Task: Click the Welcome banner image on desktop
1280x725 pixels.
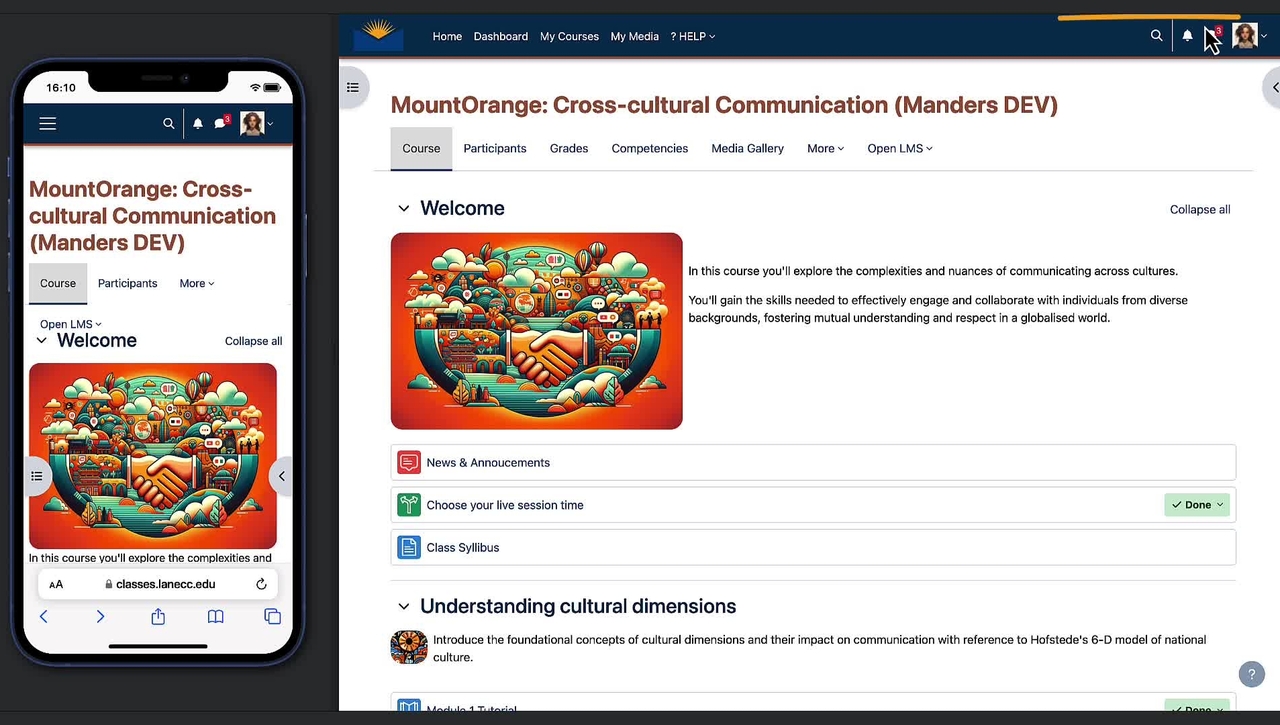Action: (537, 331)
